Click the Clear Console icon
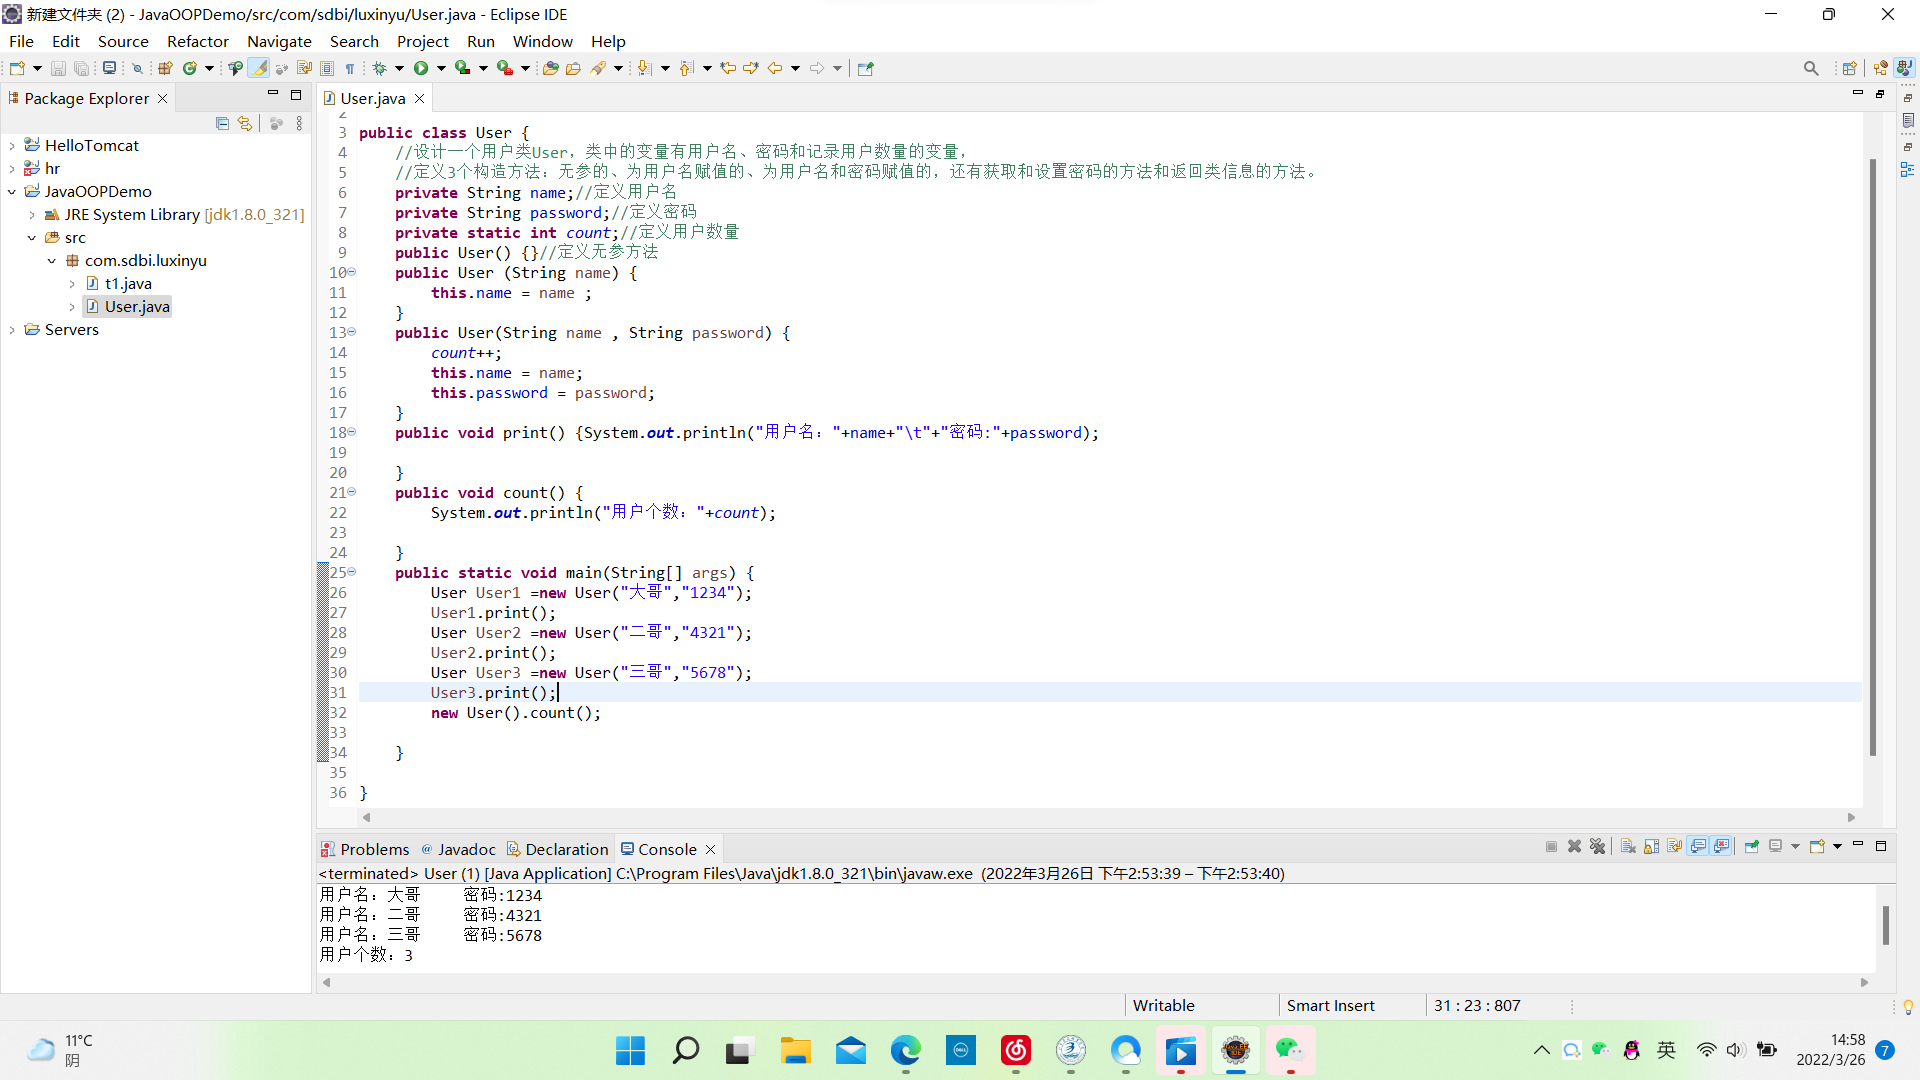The image size is (1920, 1080). (x=1628, y=847)
